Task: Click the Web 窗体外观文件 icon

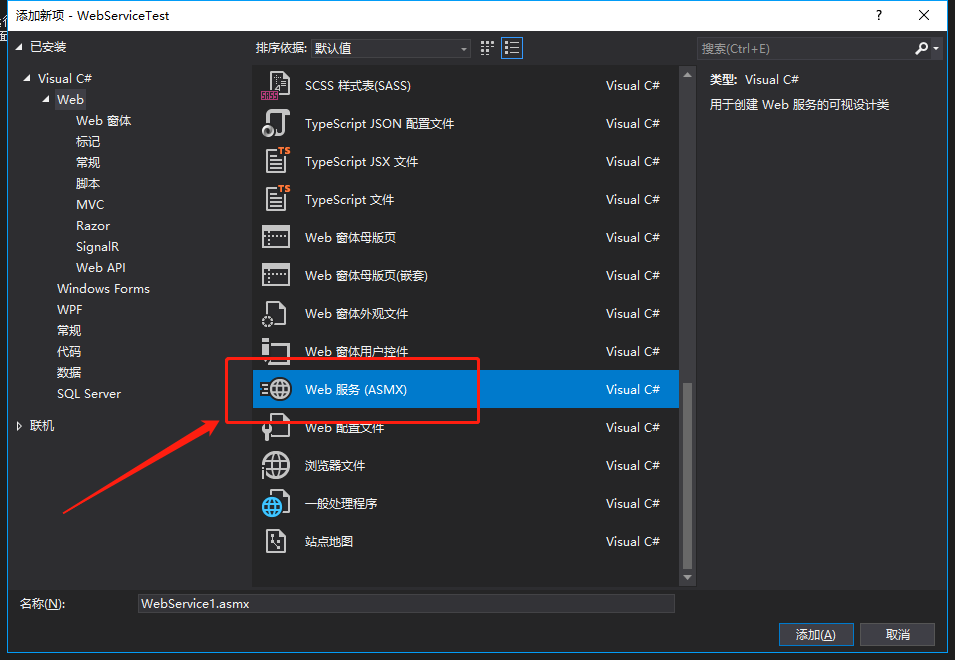Action: [x=275, y=314]
